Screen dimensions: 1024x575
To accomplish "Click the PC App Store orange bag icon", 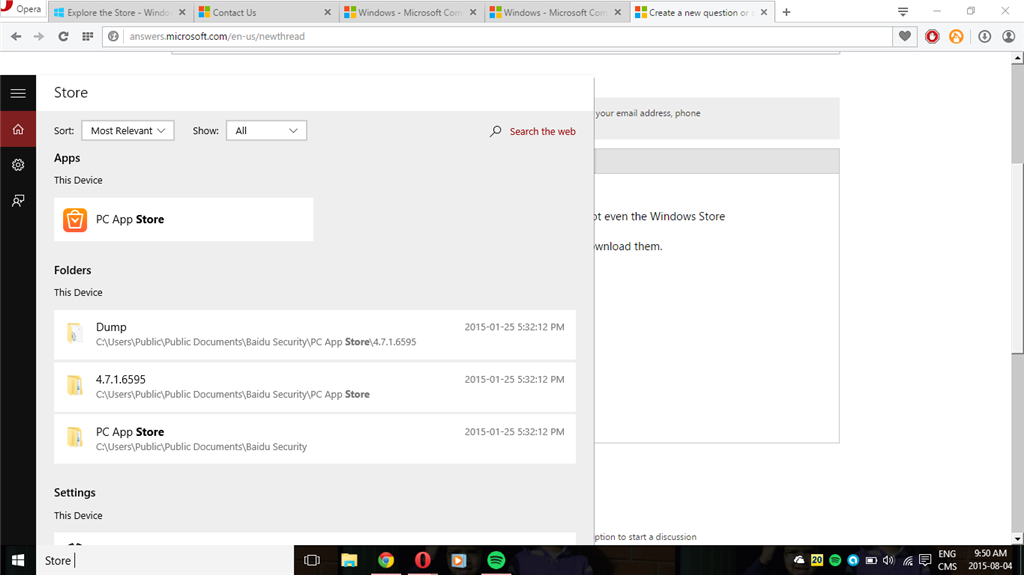I will (x=75, y=220).
